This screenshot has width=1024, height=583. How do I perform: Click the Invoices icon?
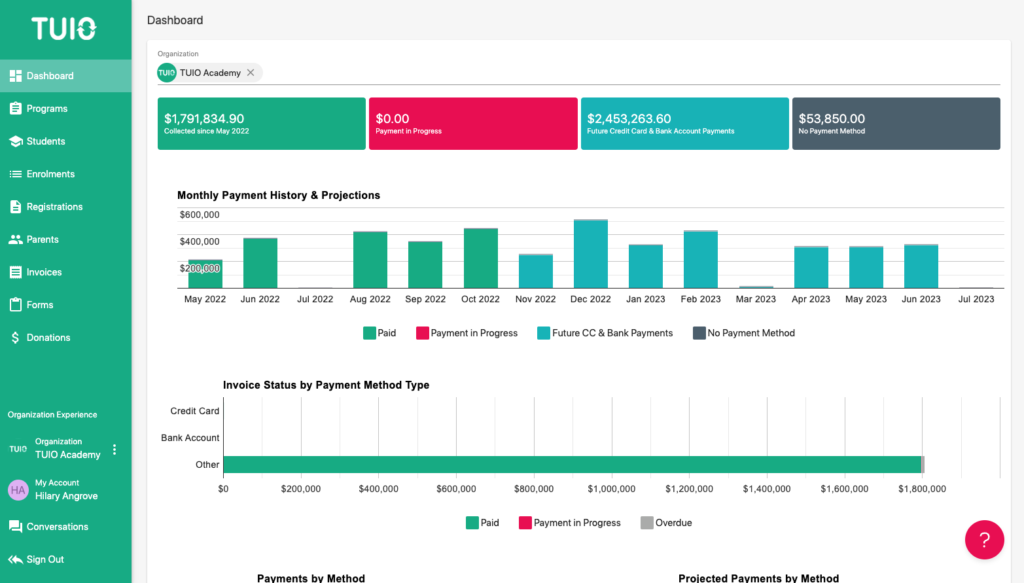tap(17, 271)
